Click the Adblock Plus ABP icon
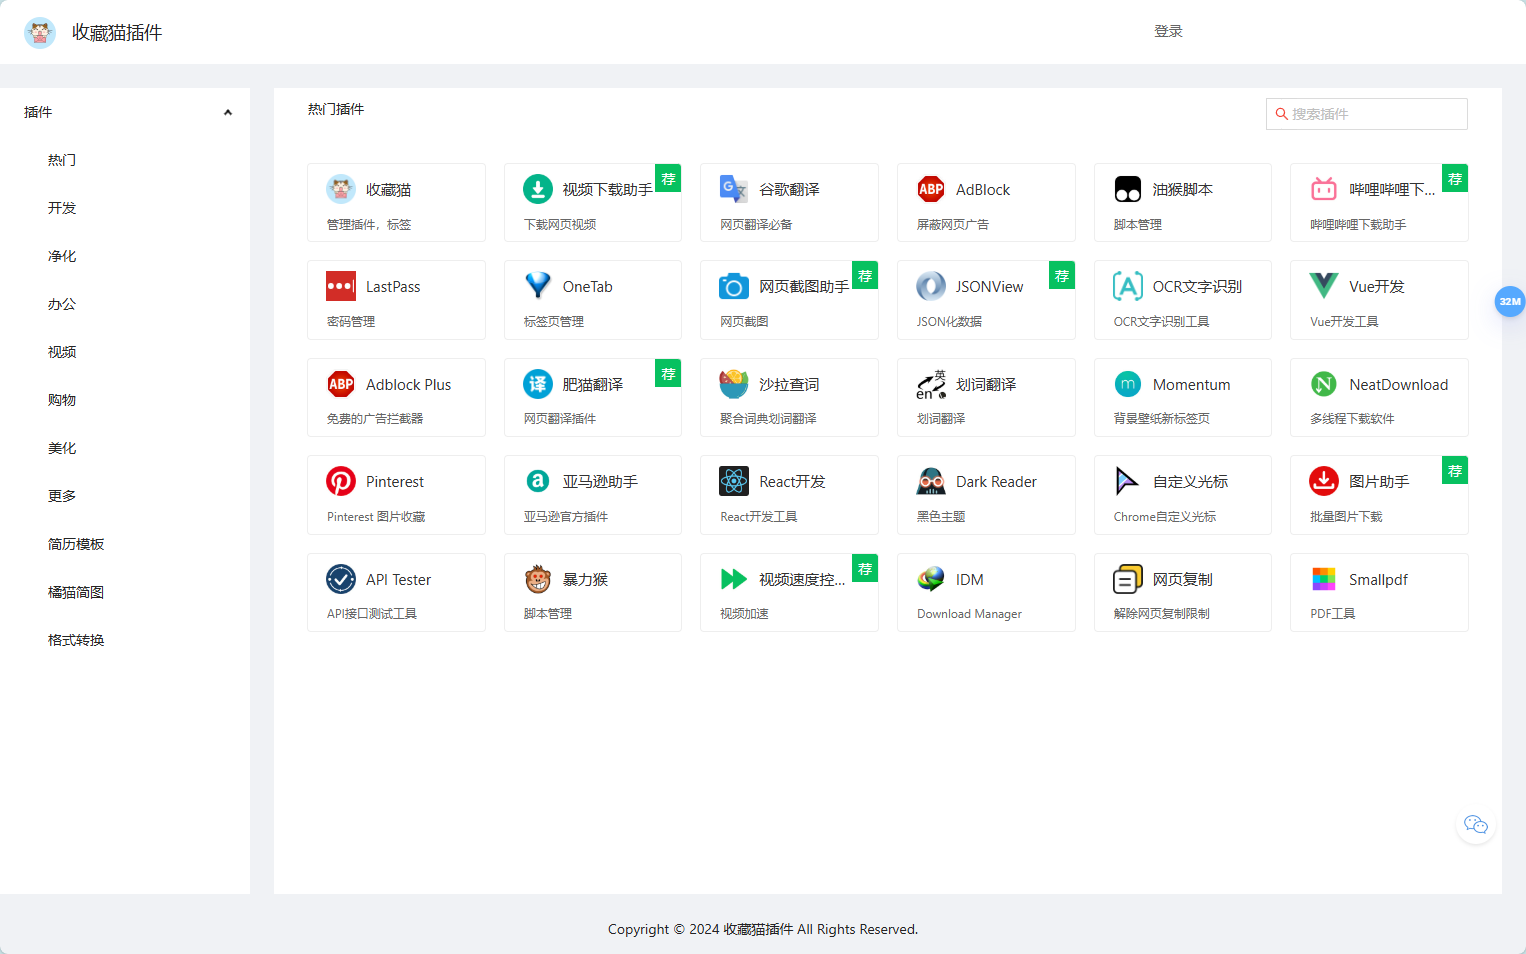 click(341, 384)
